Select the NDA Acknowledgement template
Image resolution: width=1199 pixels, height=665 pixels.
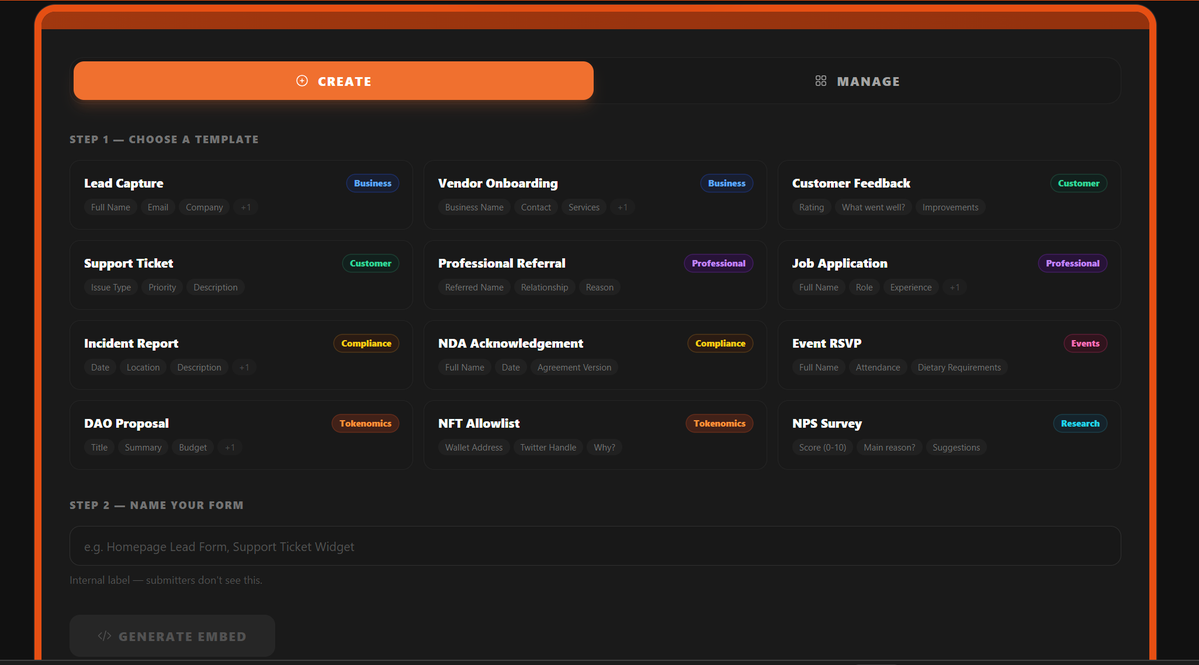(x=595, y=355)
